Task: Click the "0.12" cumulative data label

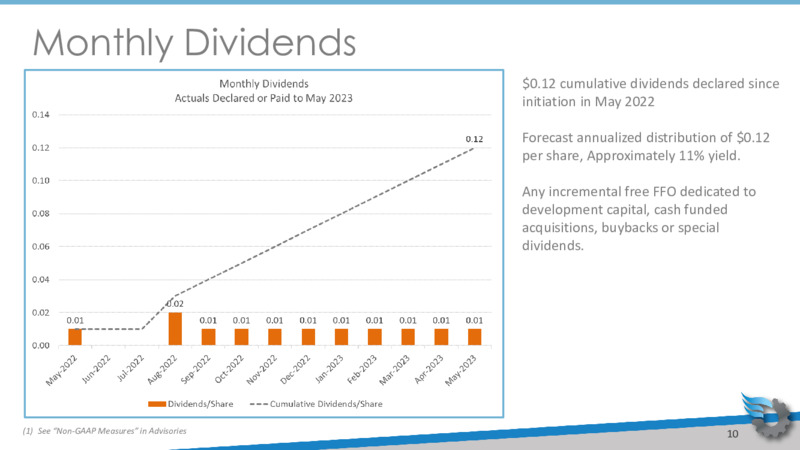Action: 474,139
